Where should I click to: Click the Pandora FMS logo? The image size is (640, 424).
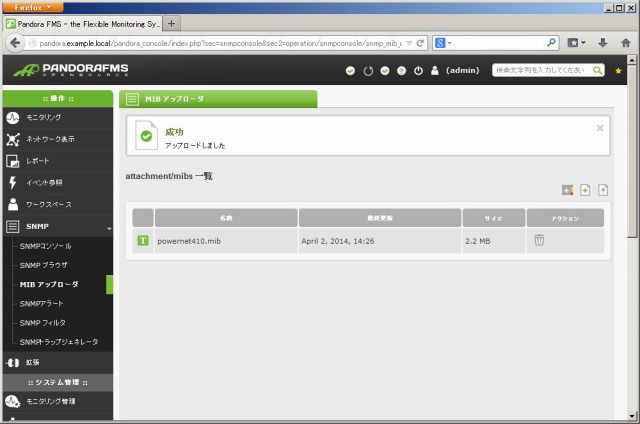[71, 70]
